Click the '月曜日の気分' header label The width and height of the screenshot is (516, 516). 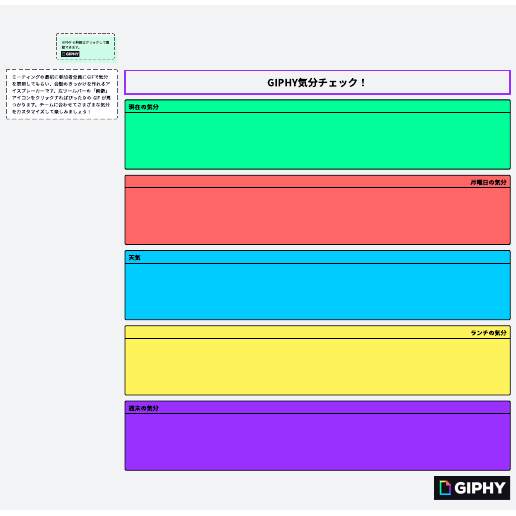tap(488, 182)
